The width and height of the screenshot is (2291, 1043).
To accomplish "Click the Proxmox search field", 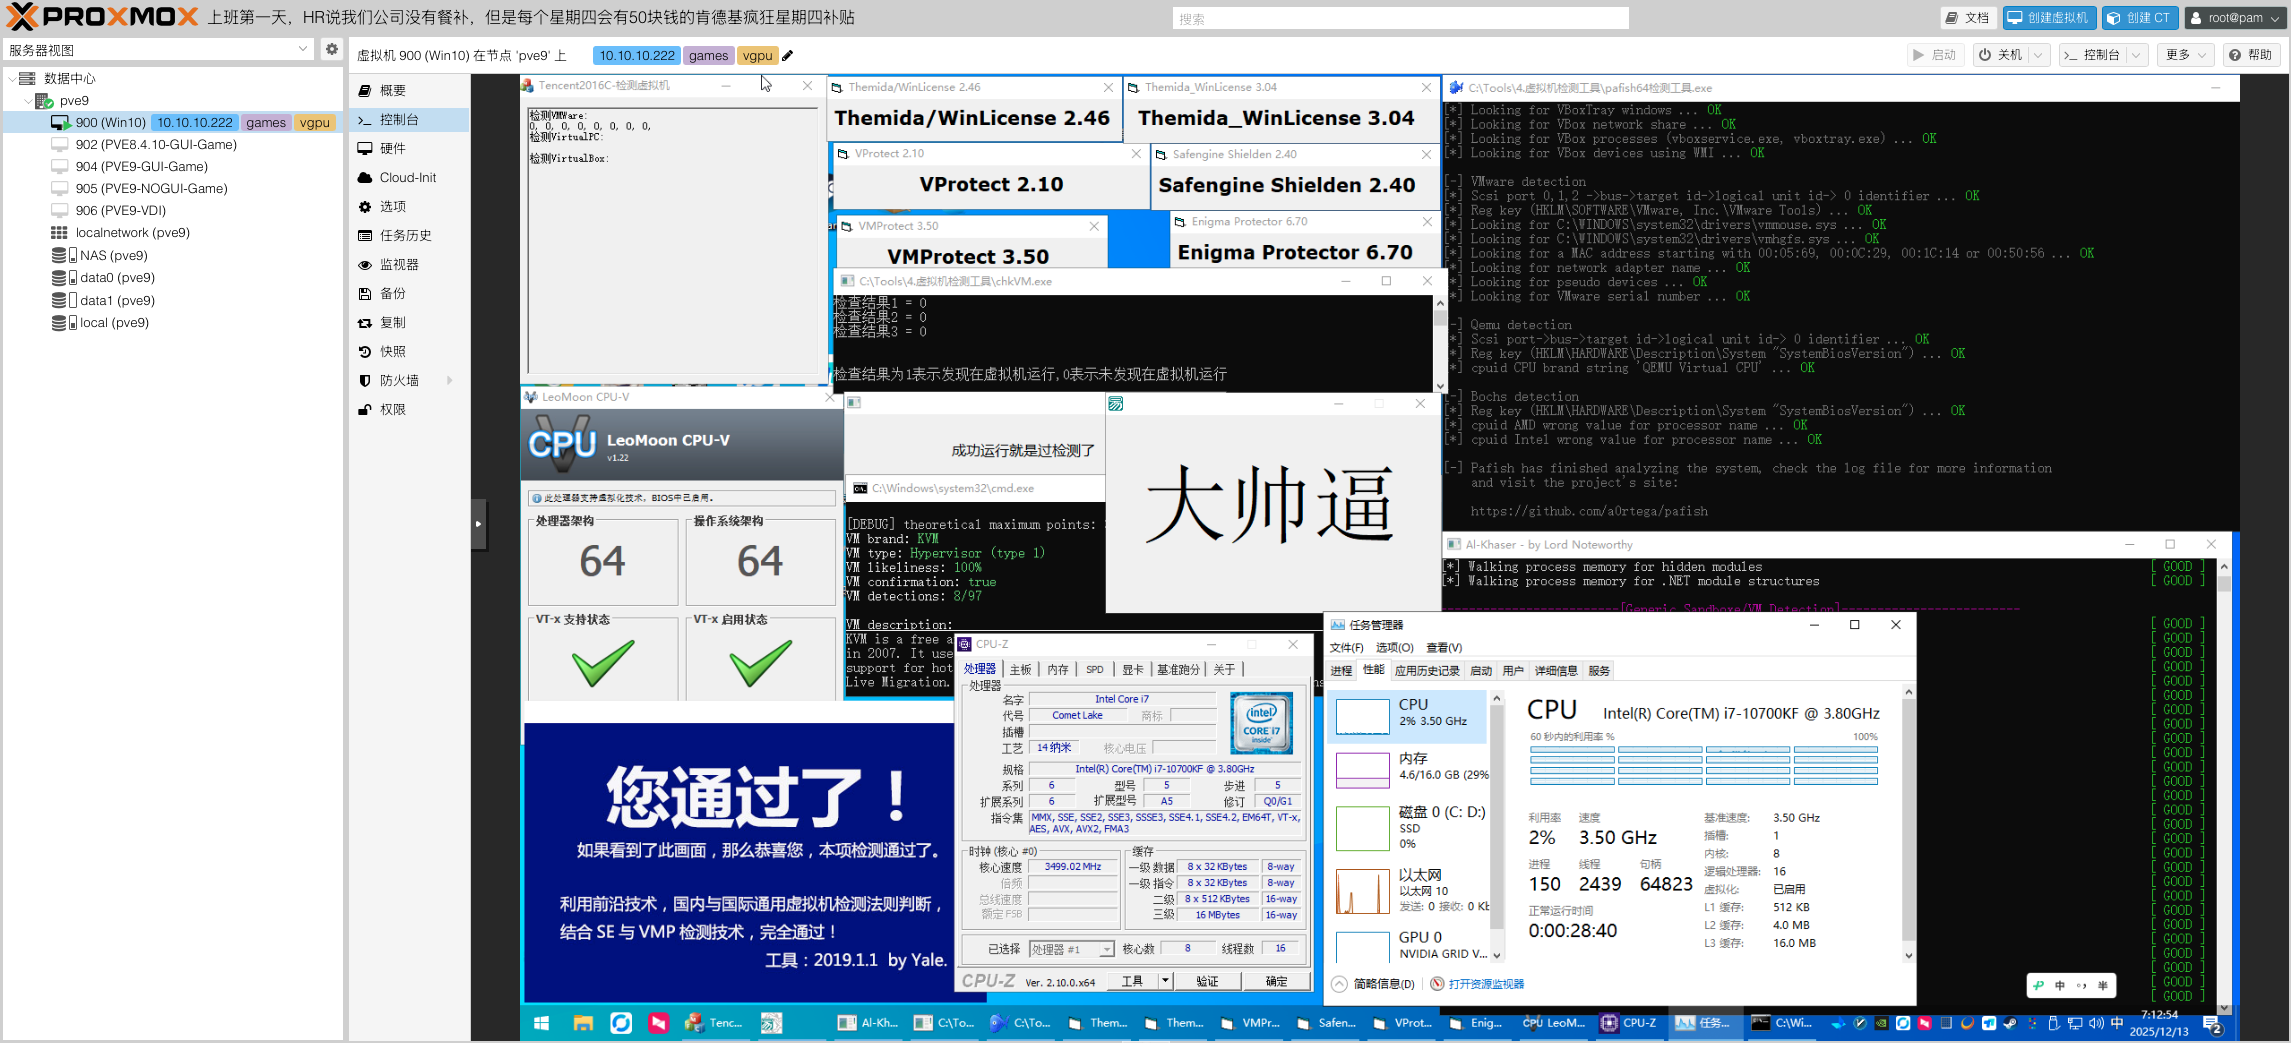I will (1400, 19).
